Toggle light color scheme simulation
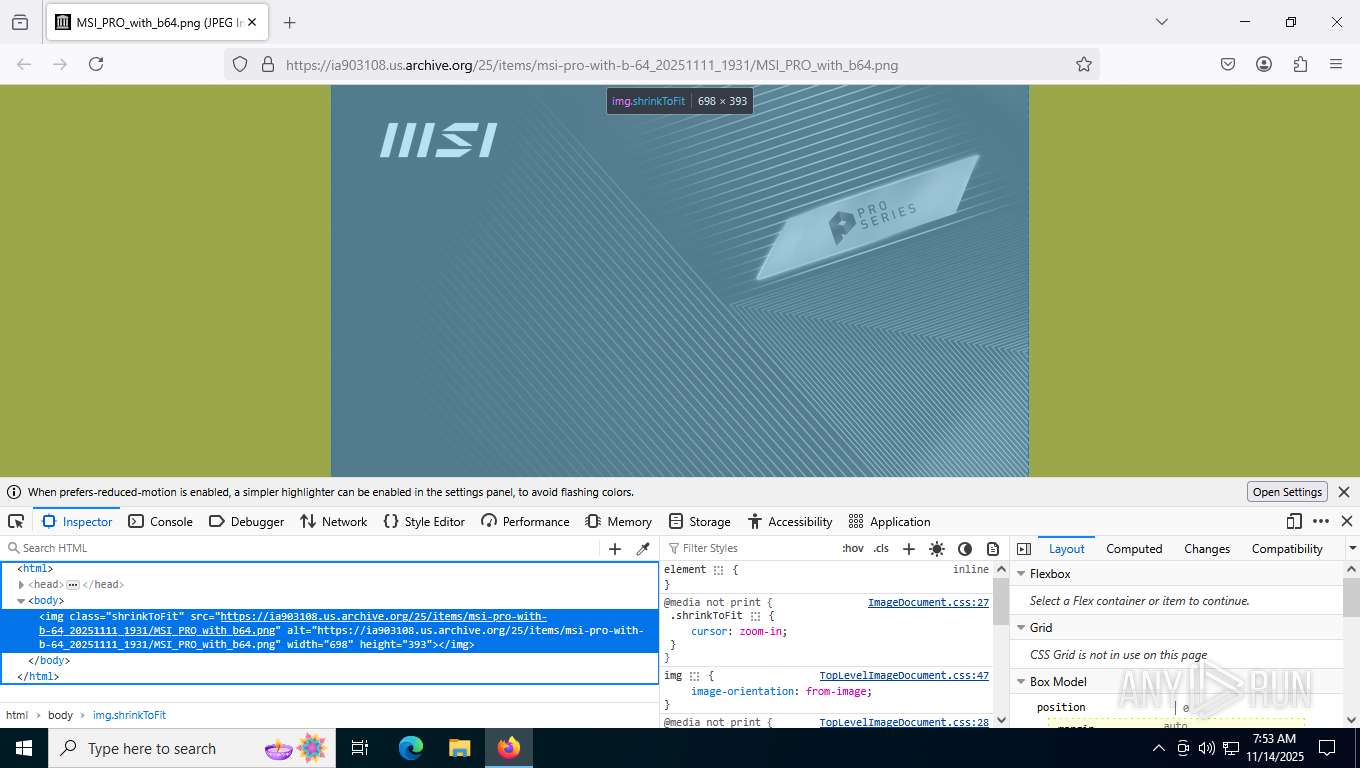Viewport: 1360px width, 768px height. tap(937, 549)
